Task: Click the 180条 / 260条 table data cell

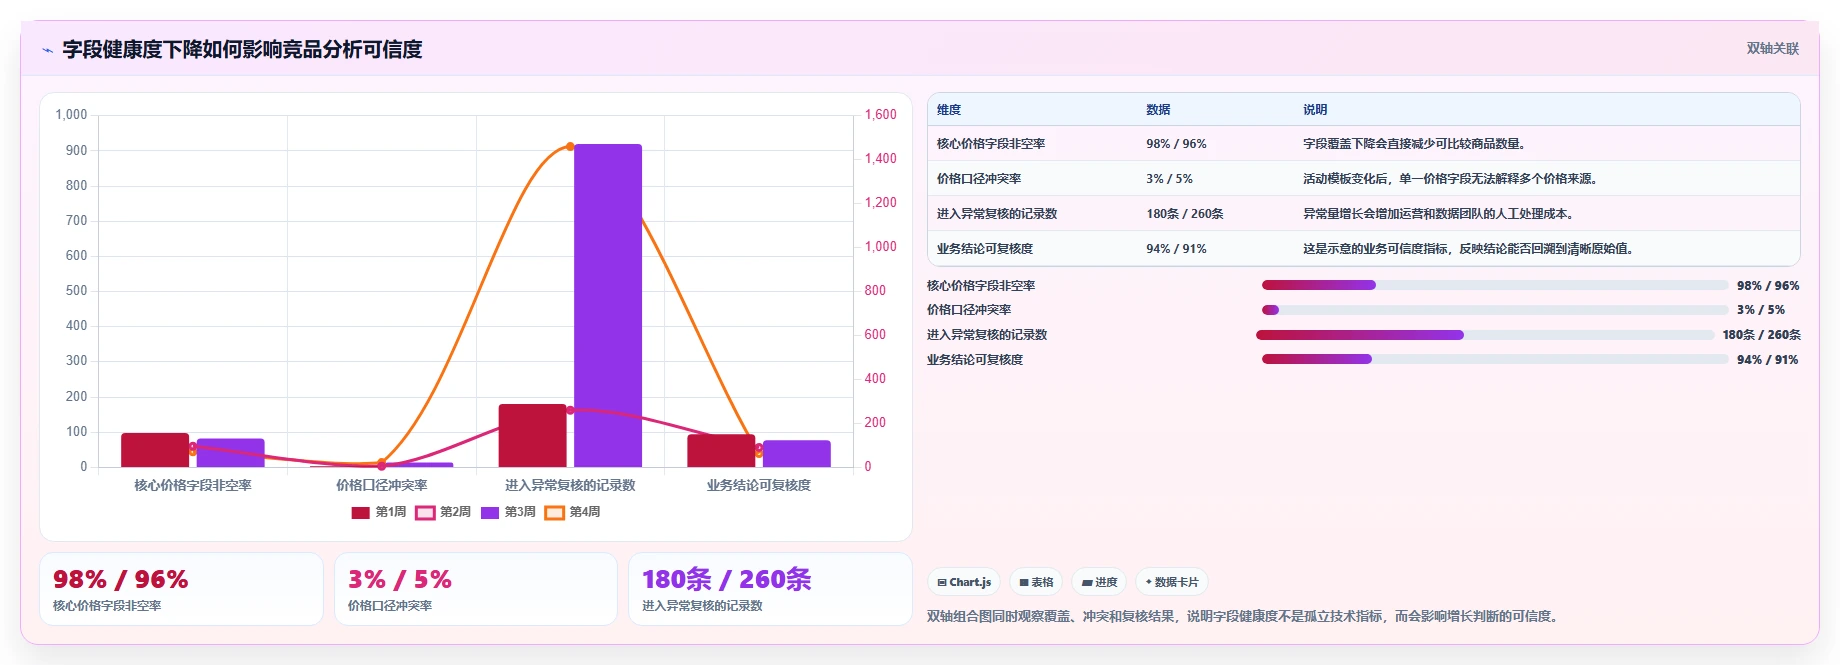Action: pos(1215,214)
